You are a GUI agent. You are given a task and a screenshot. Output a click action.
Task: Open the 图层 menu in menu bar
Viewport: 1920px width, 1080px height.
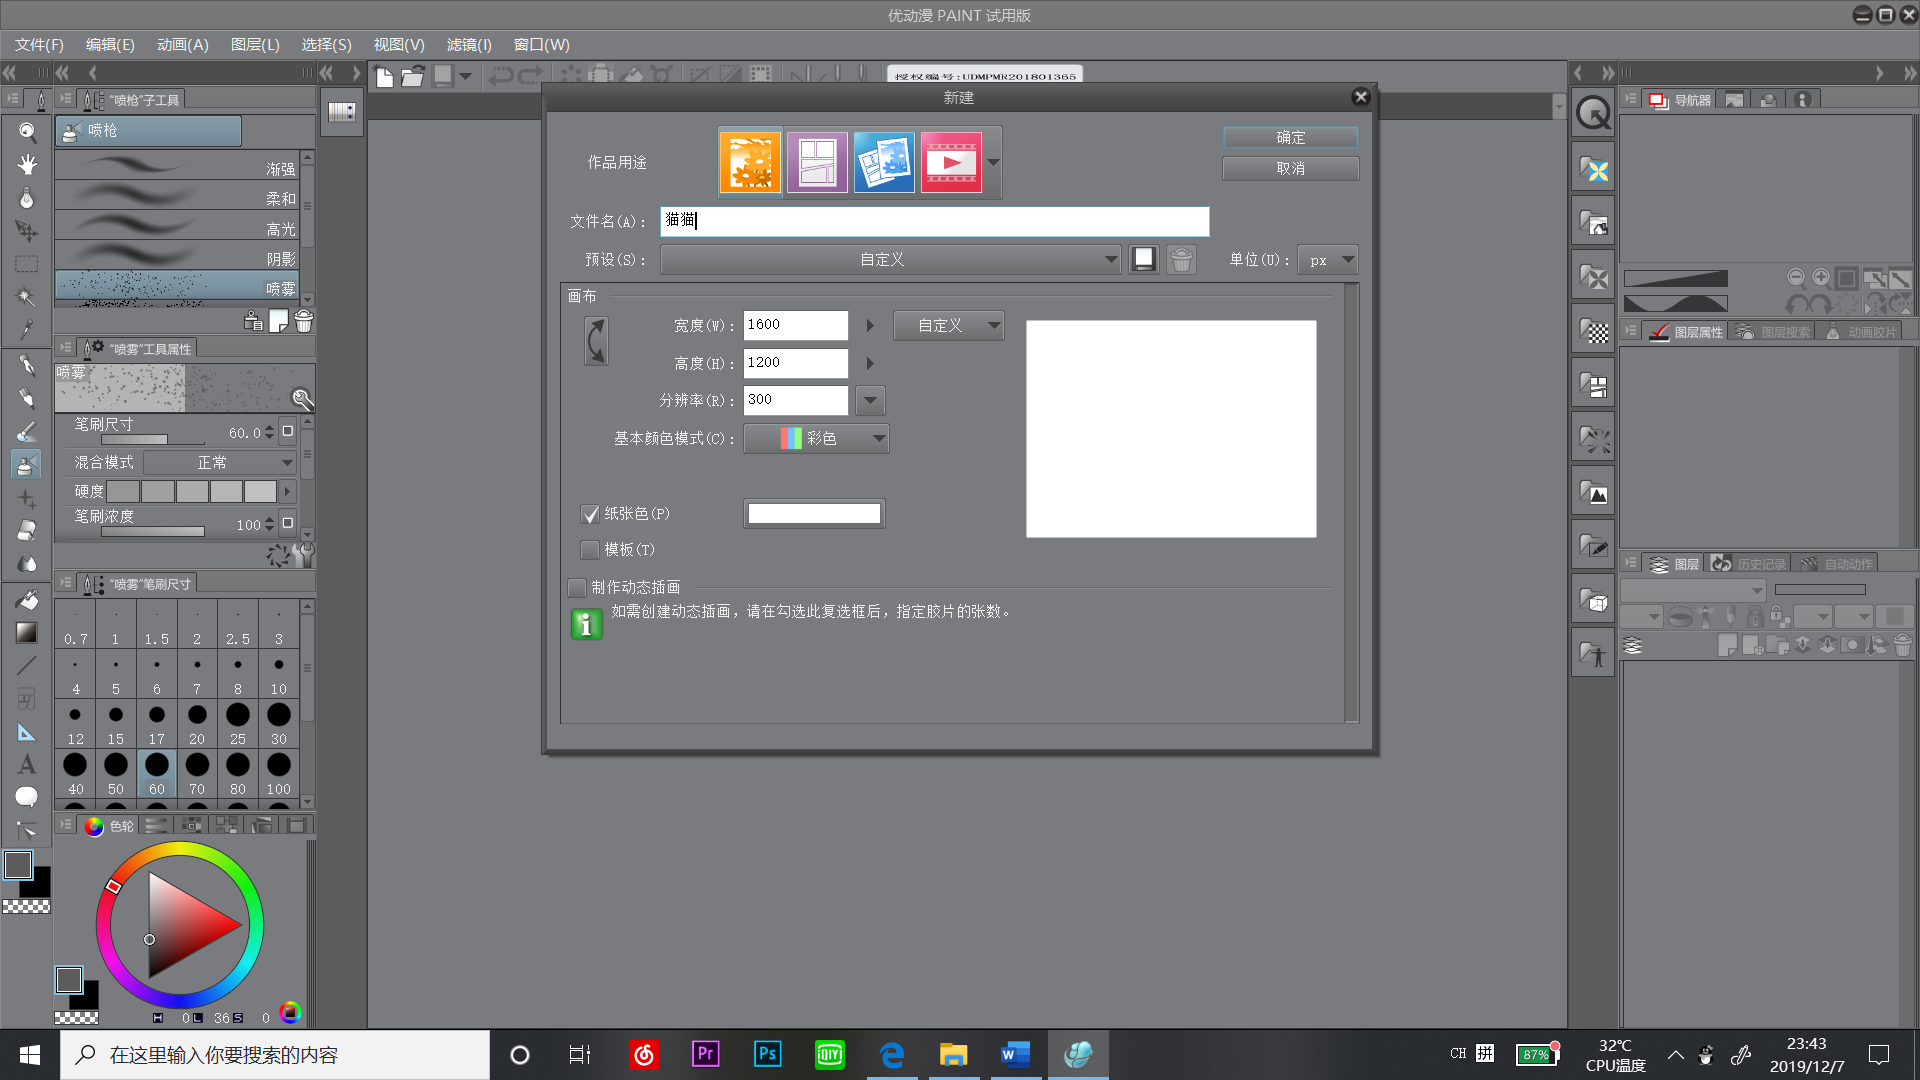(254, 45)
